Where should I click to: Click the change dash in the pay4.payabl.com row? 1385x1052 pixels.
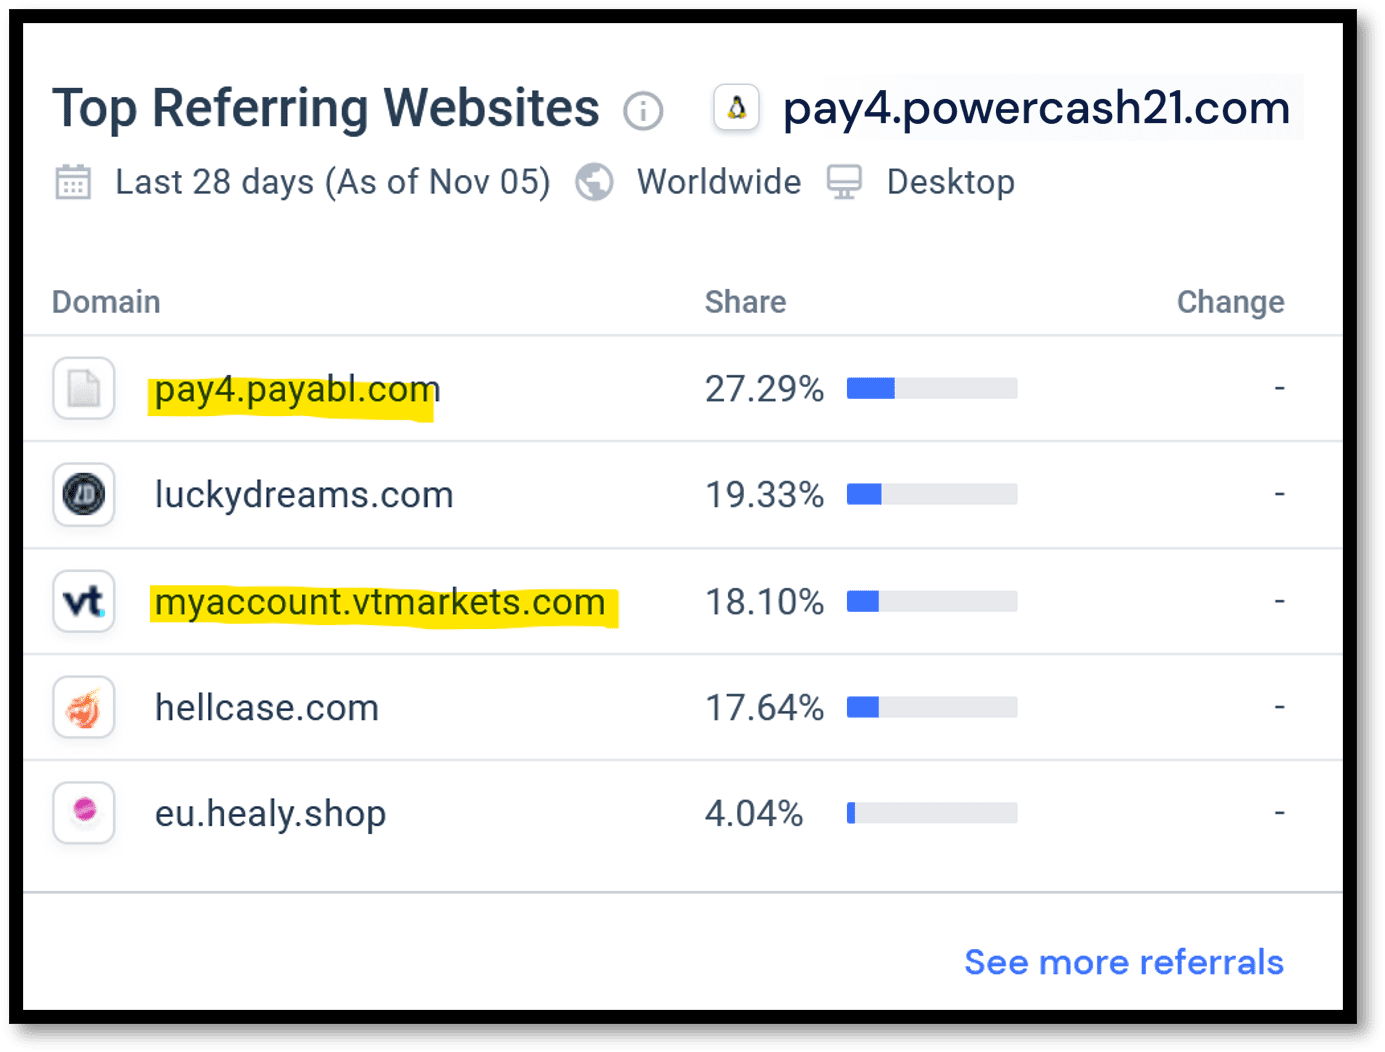pyautogui.click(x=1279, y=388)
